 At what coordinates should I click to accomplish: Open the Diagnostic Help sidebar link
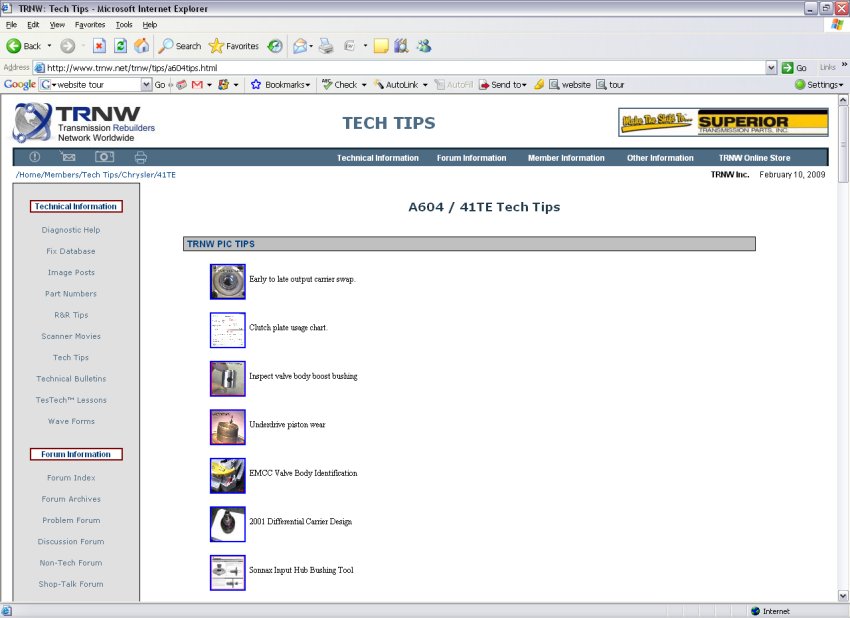[71, 230]
